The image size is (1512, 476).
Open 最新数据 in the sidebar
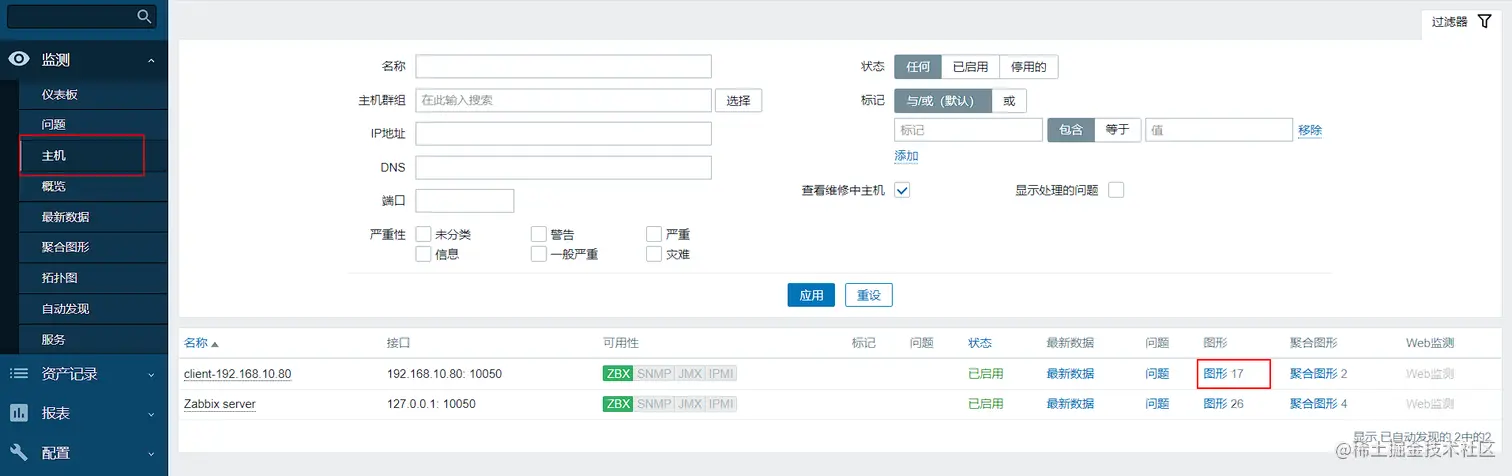[x=65, y=217]
